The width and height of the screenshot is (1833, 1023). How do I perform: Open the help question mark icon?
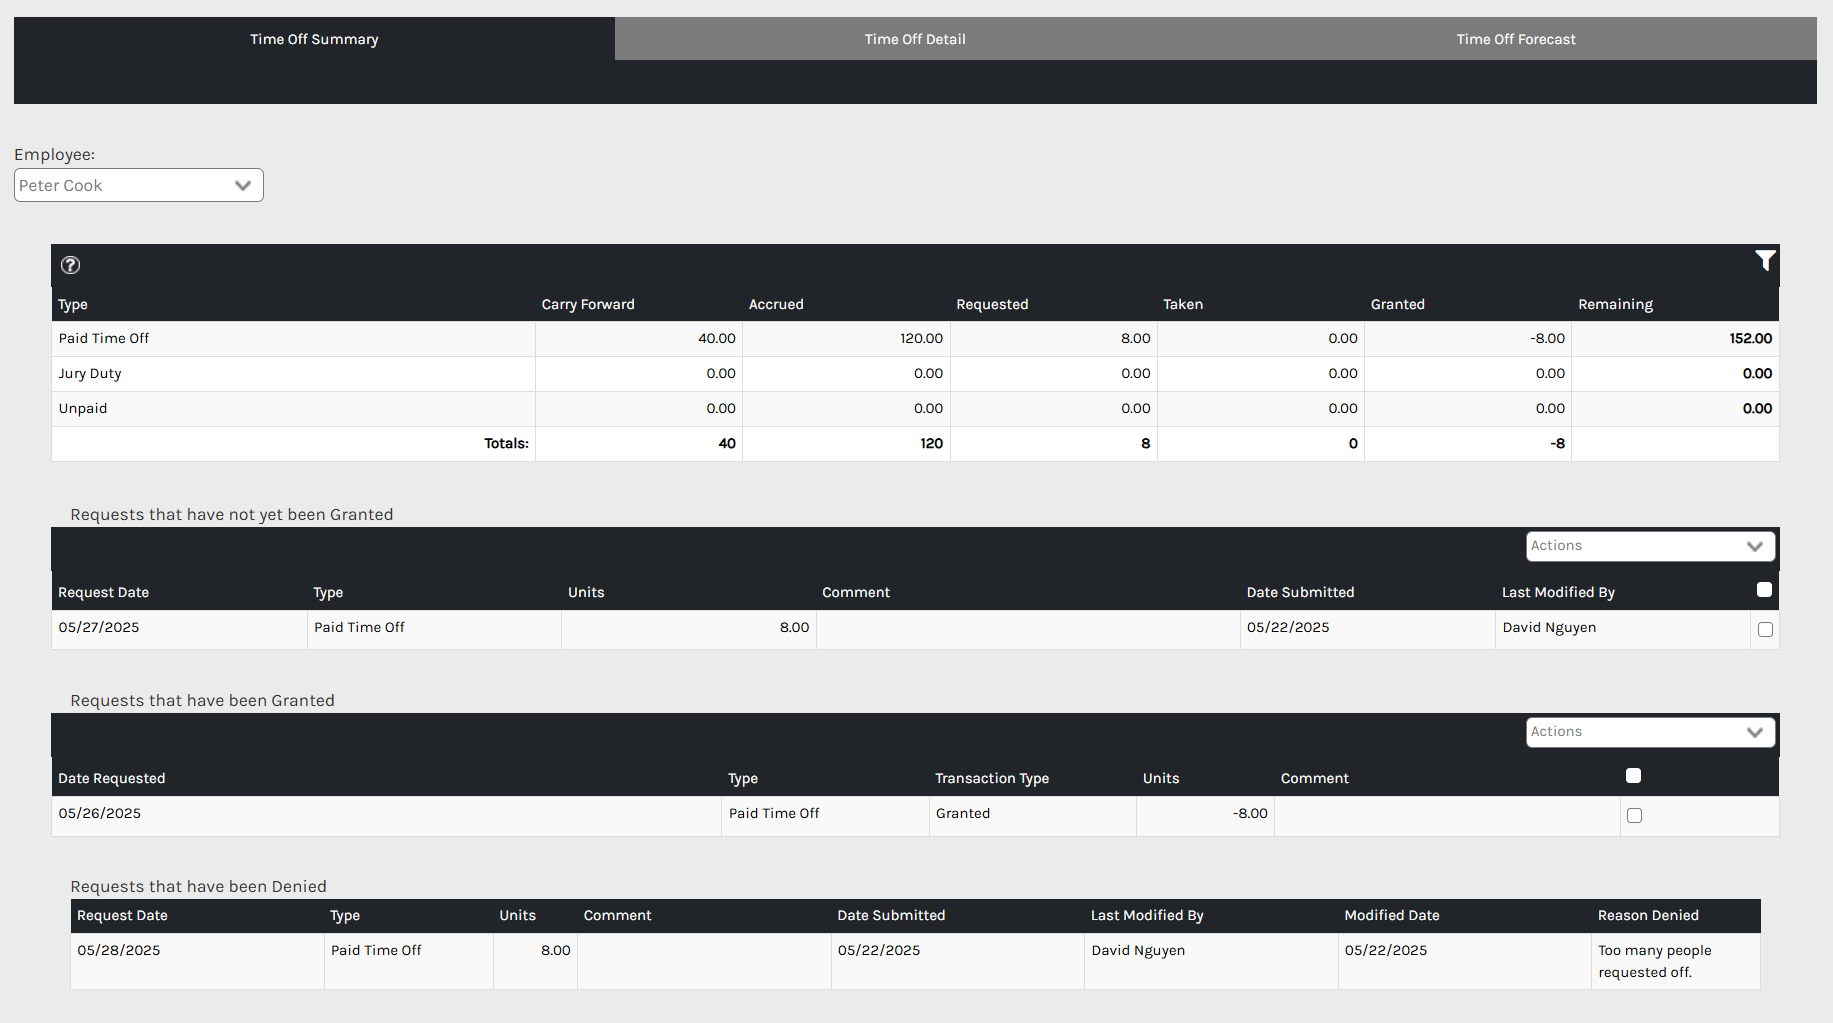(x=70, y=265)
